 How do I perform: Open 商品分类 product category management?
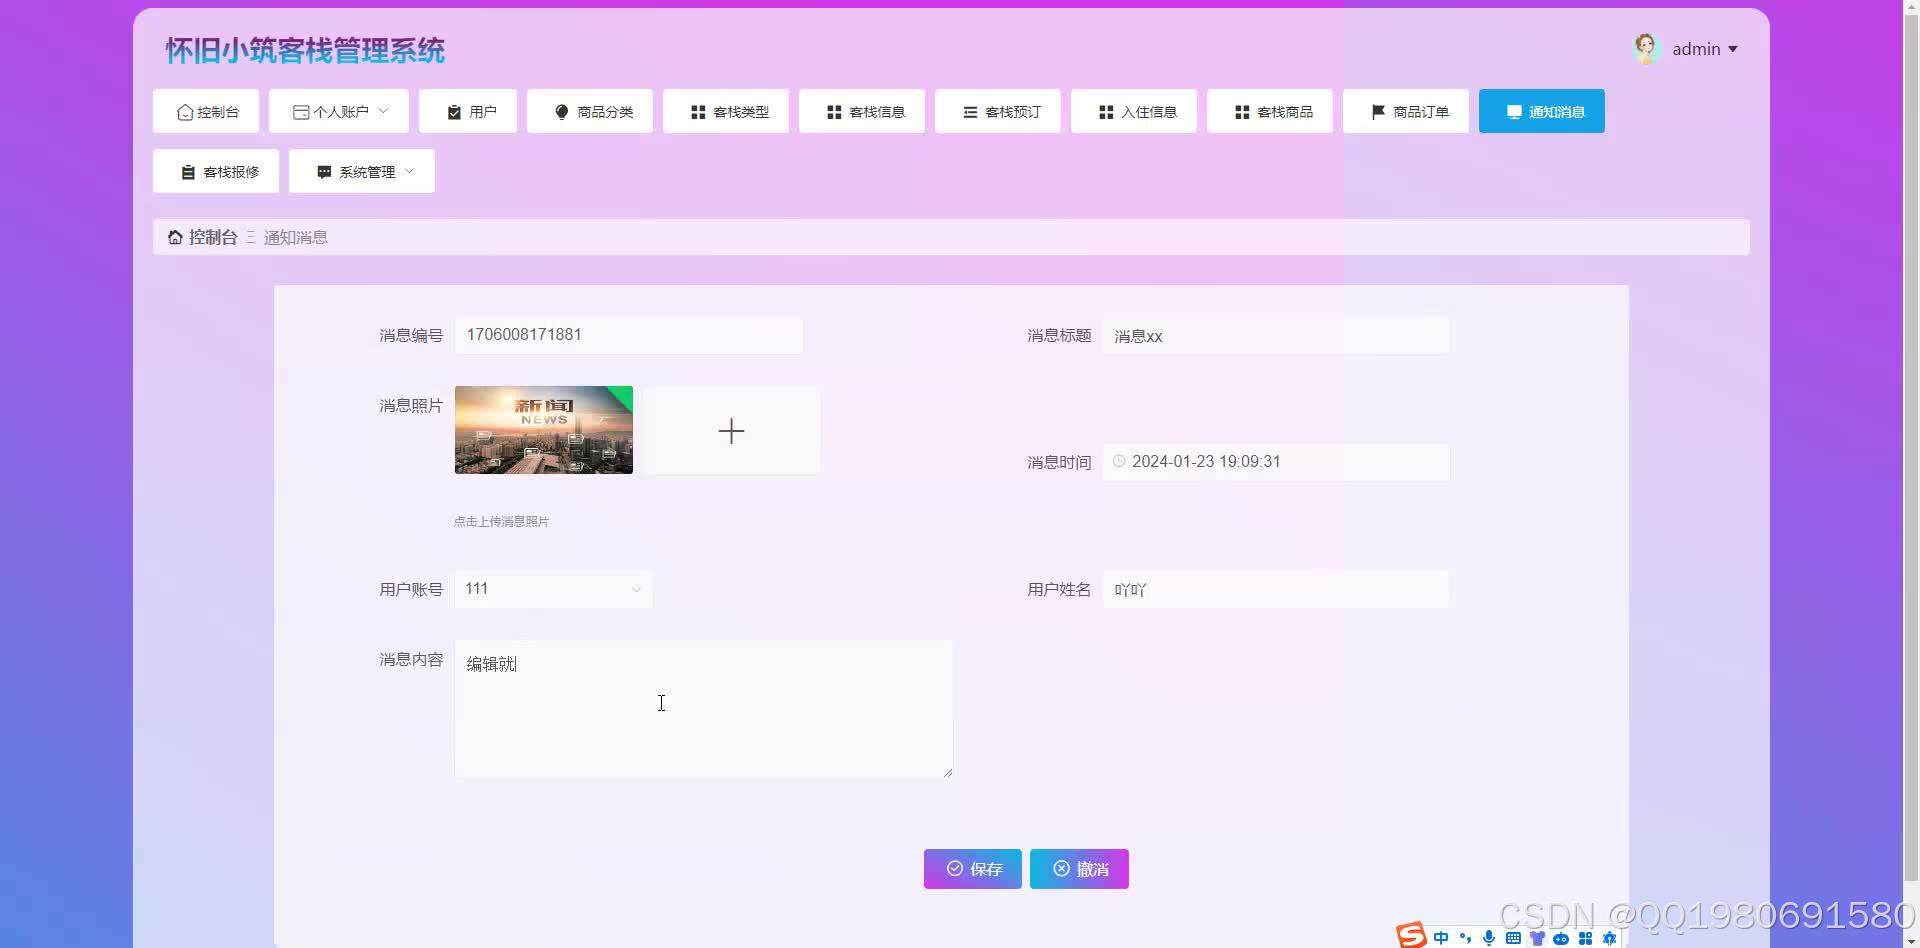pos(589,111)
